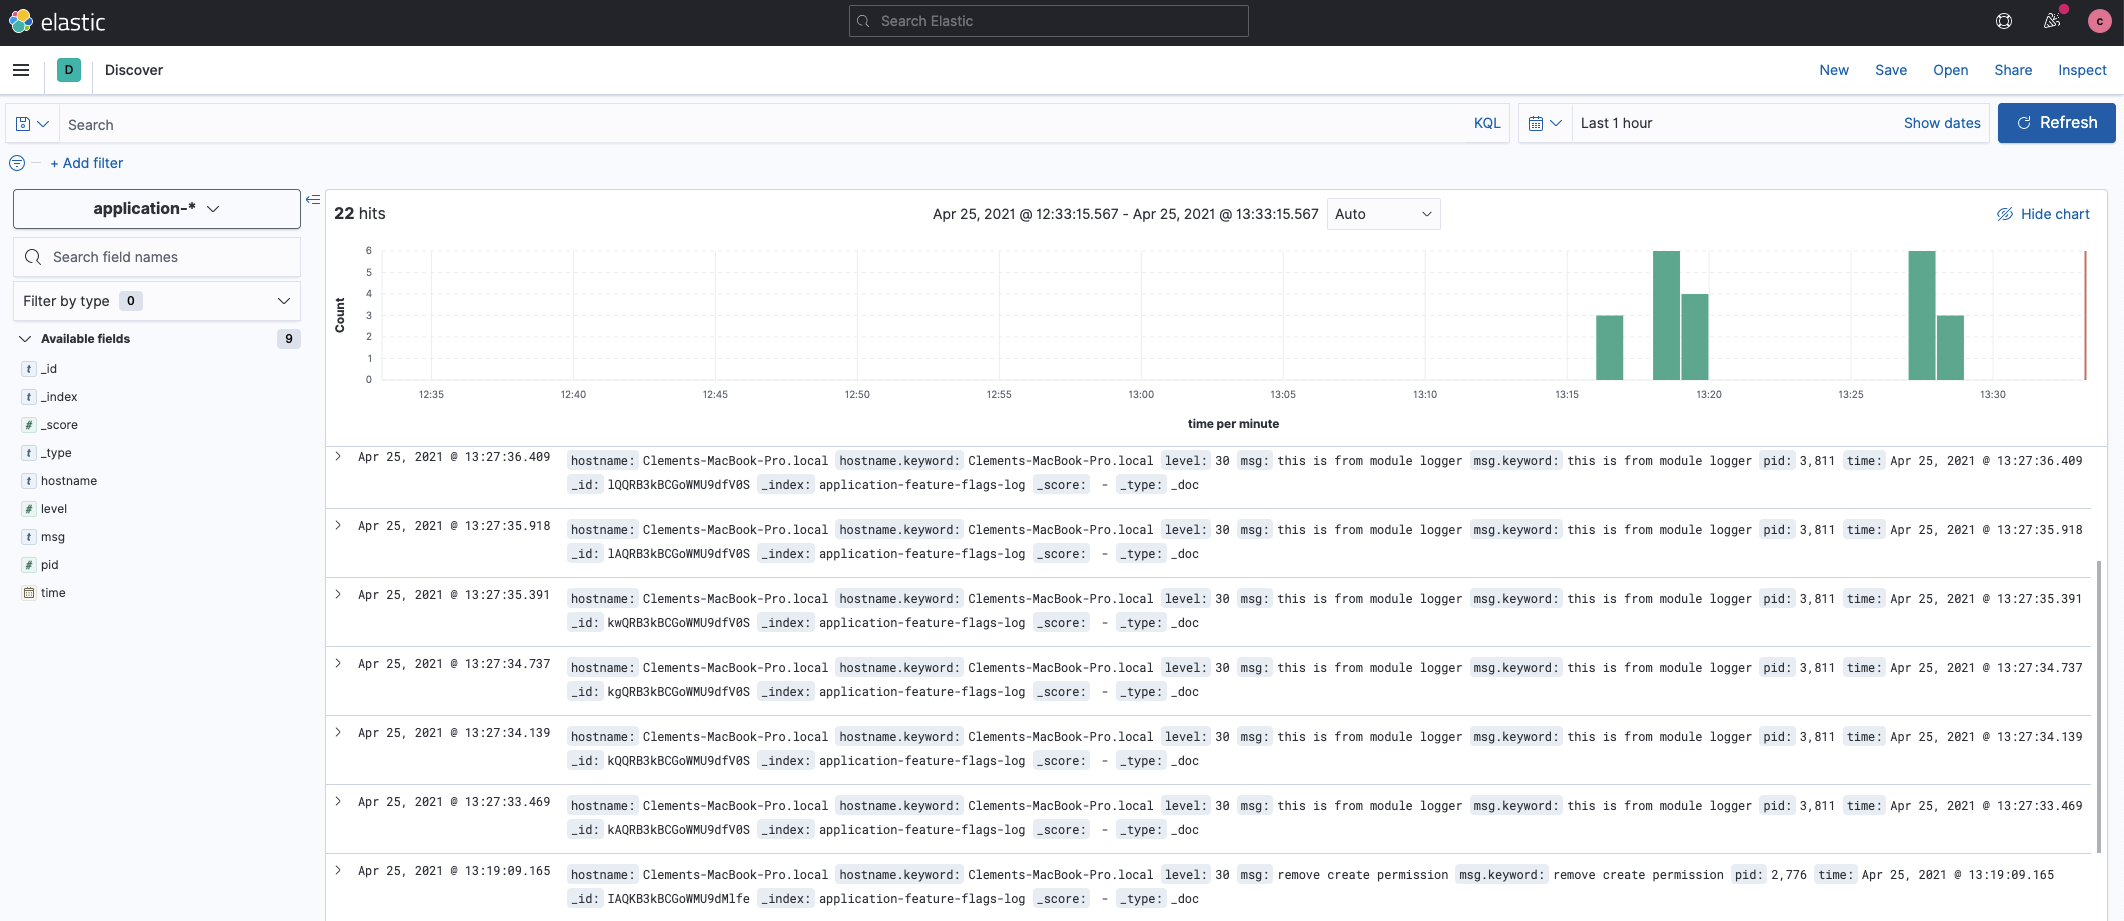Viewport: 2124px width, 921px height.
Task: Expand the 13:27:34.737 log row
Action: 339,663
